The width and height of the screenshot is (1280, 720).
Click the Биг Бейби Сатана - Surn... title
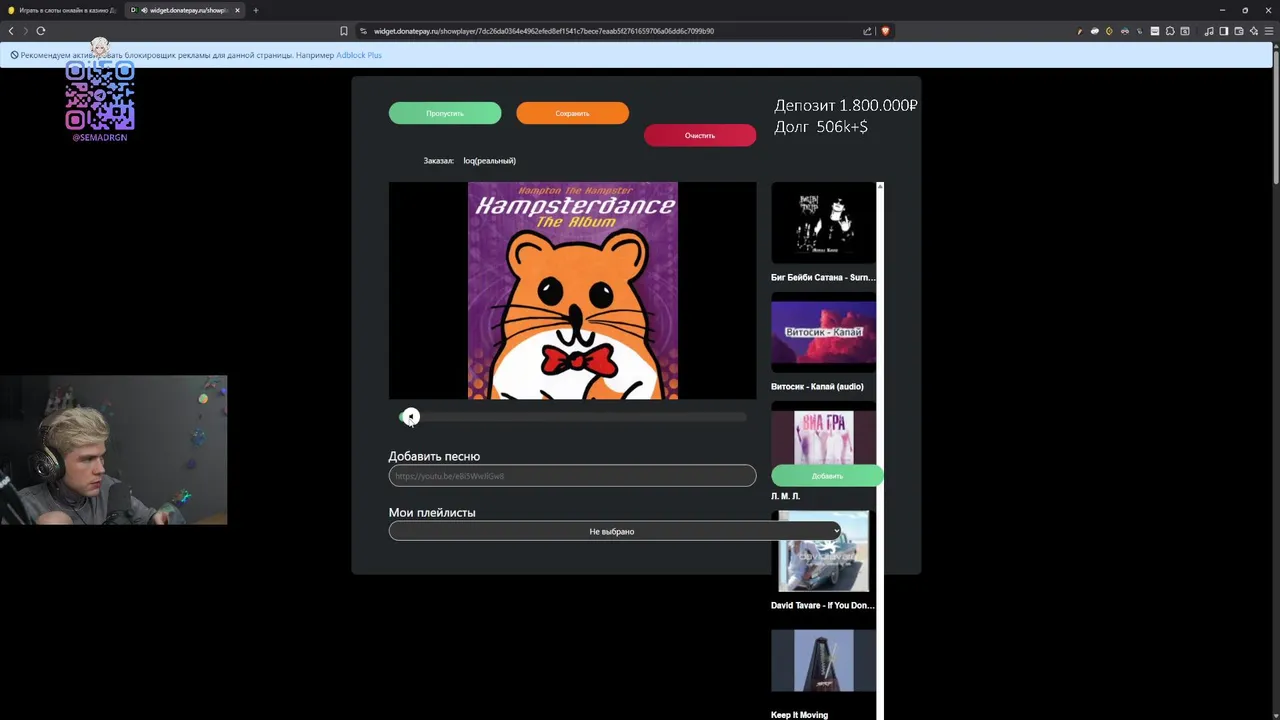pos(823,278)
